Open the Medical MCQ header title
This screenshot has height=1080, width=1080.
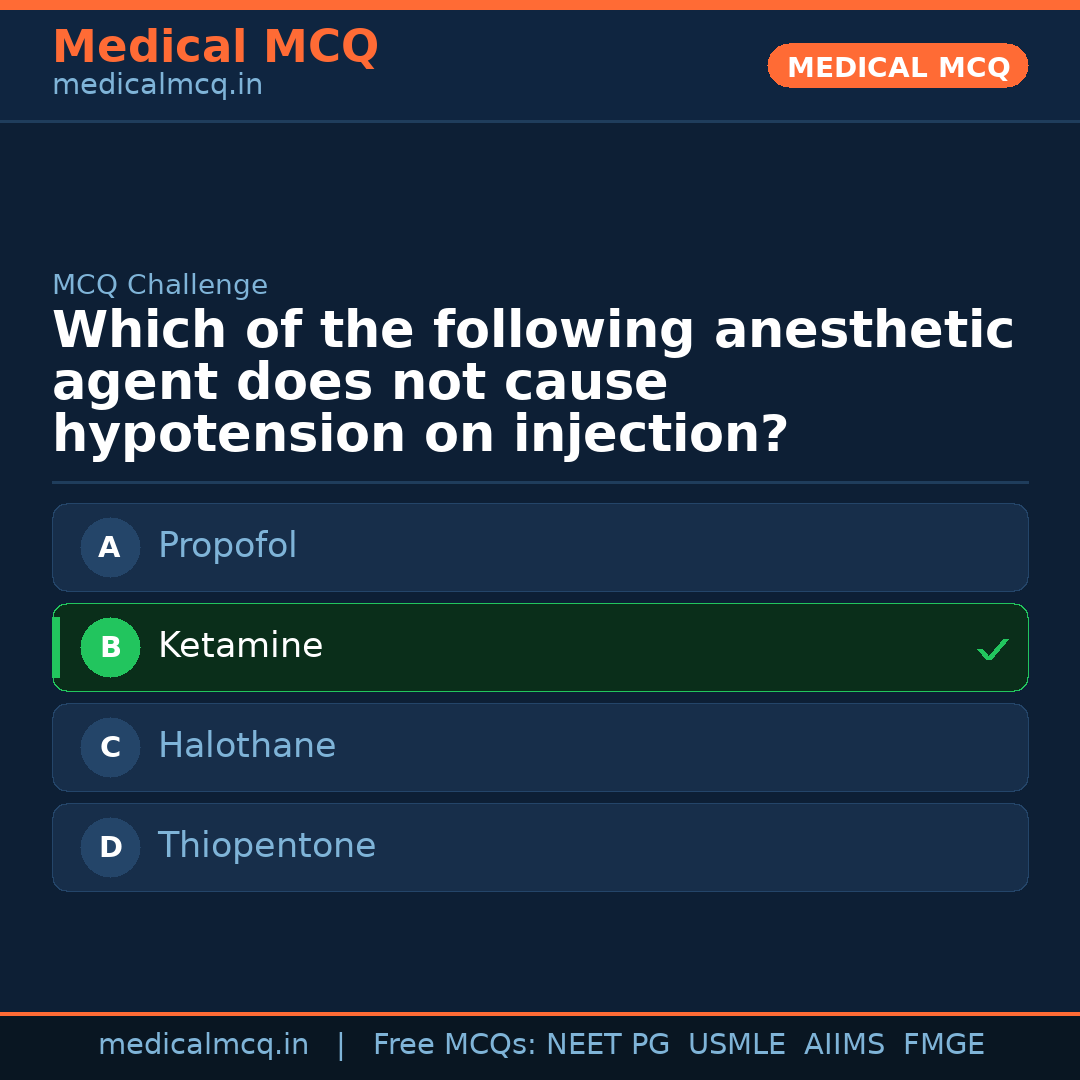(x=215, y=47)
